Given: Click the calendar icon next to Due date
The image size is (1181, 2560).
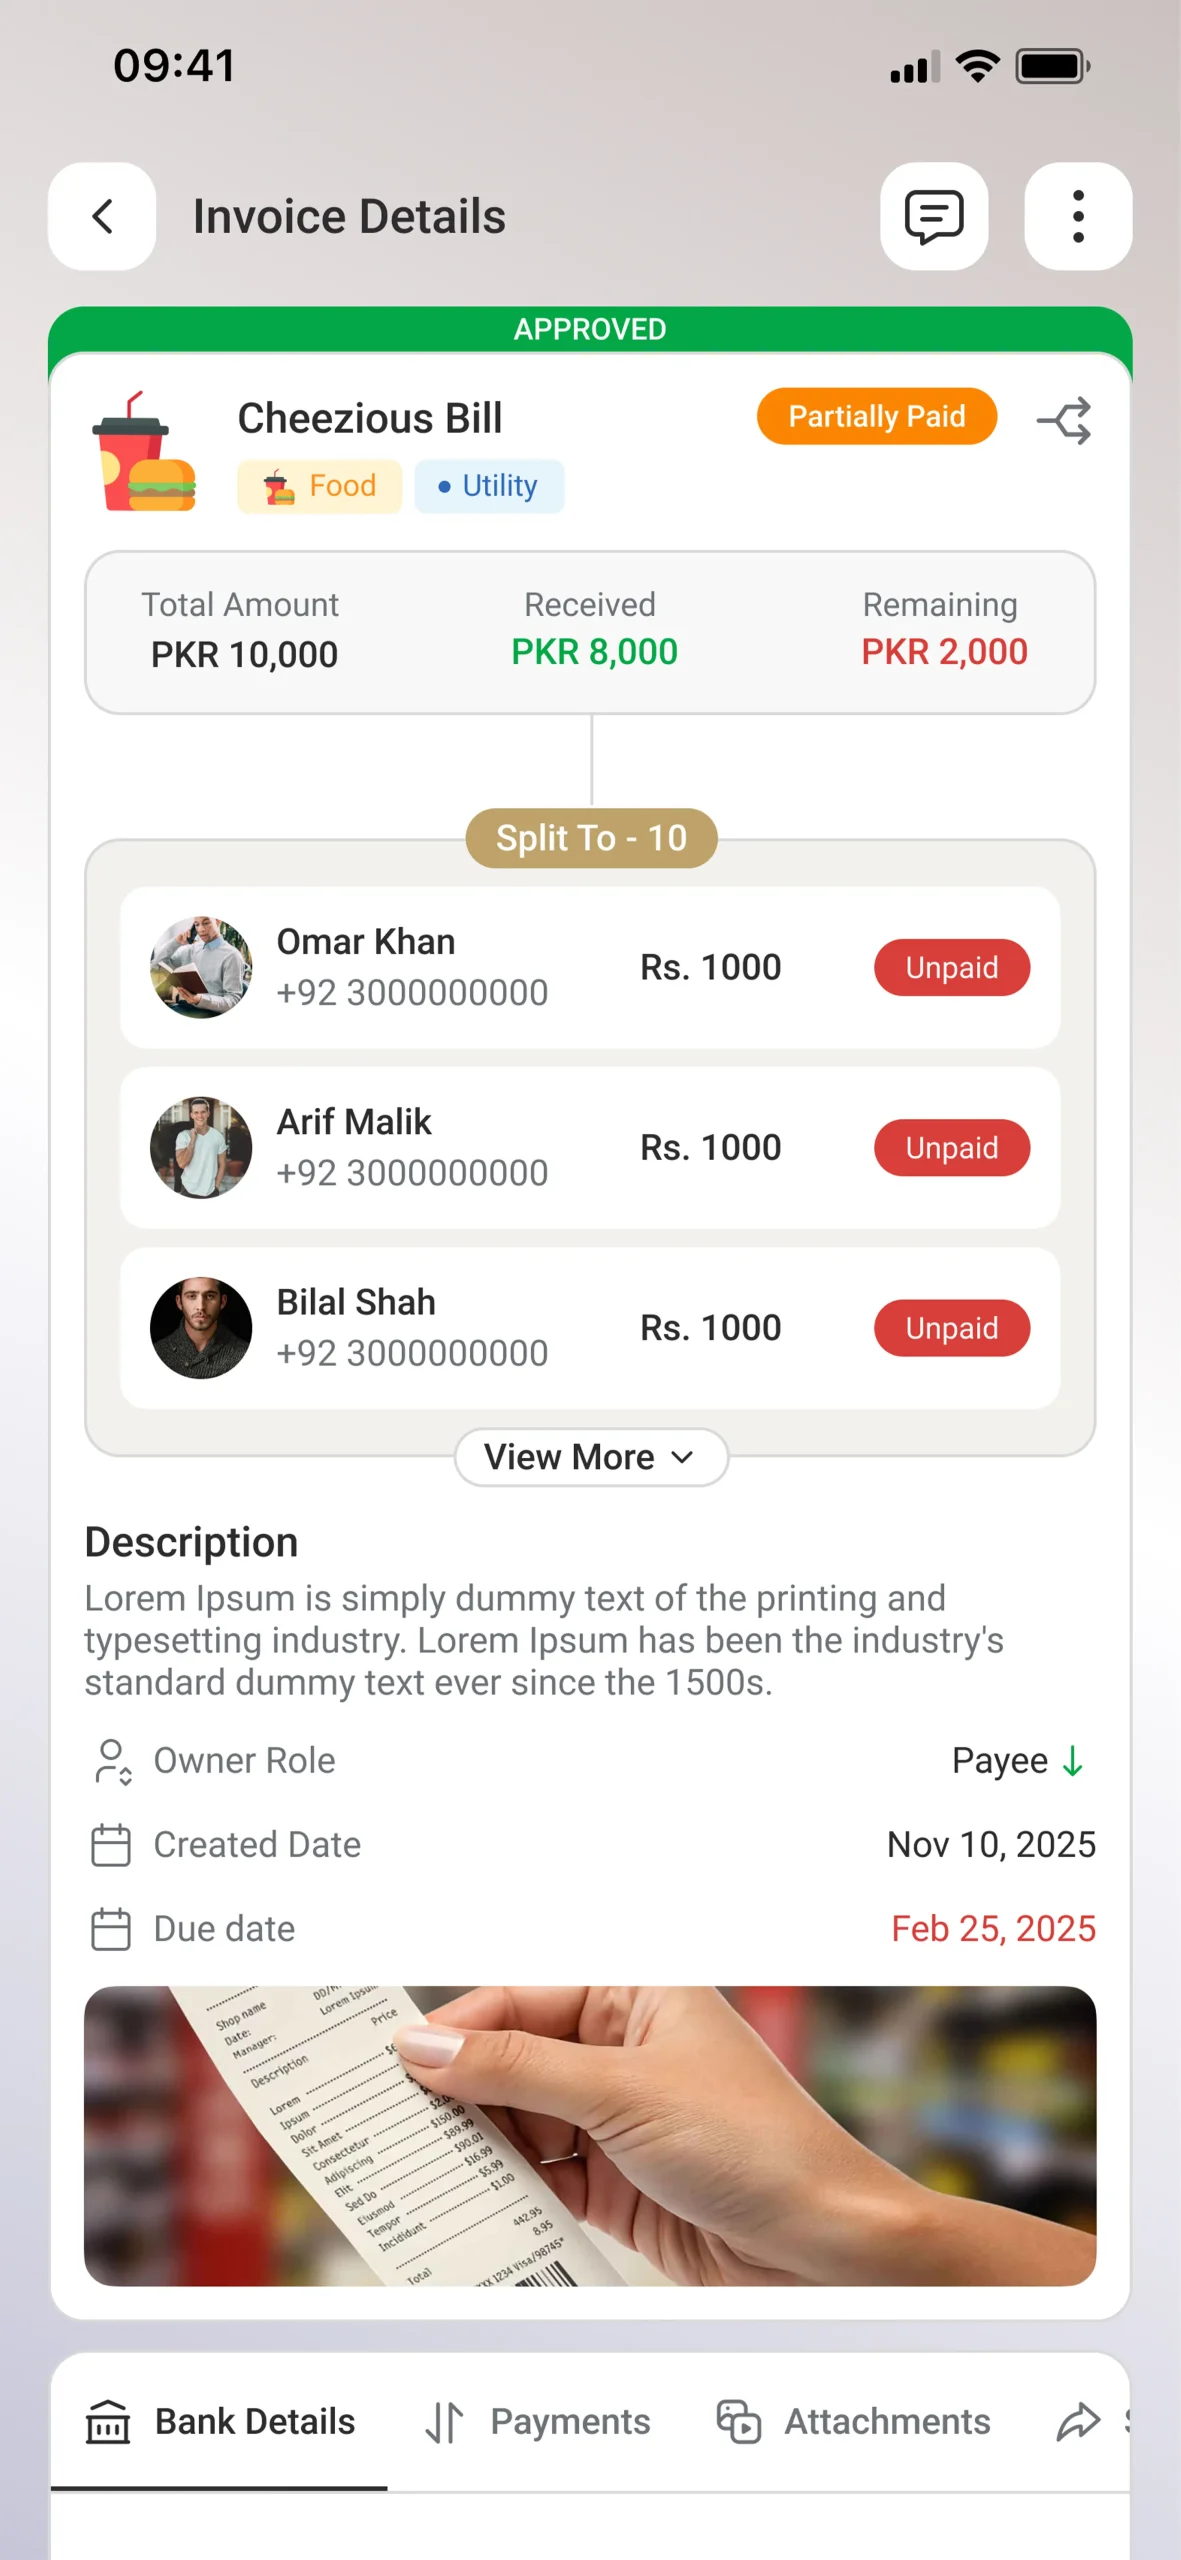Looking at the screenshot, I should click(x=111, y=1929).
